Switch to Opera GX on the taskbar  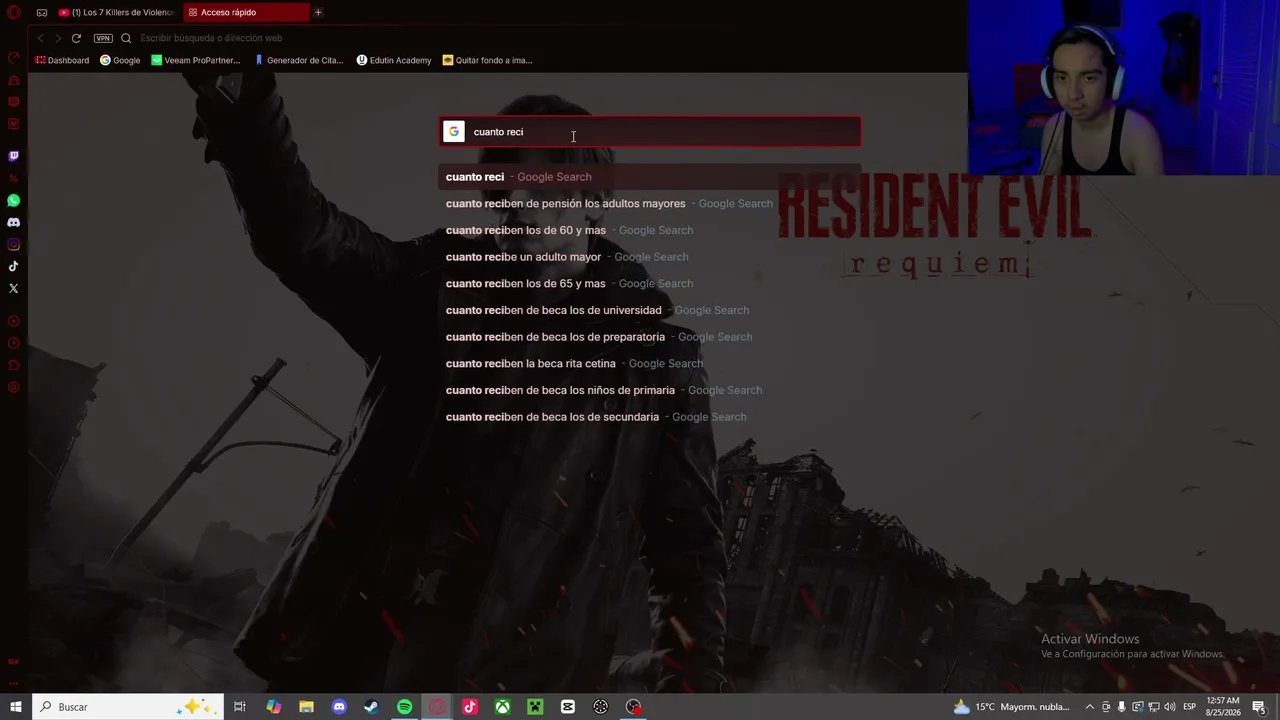click(437, 707)
